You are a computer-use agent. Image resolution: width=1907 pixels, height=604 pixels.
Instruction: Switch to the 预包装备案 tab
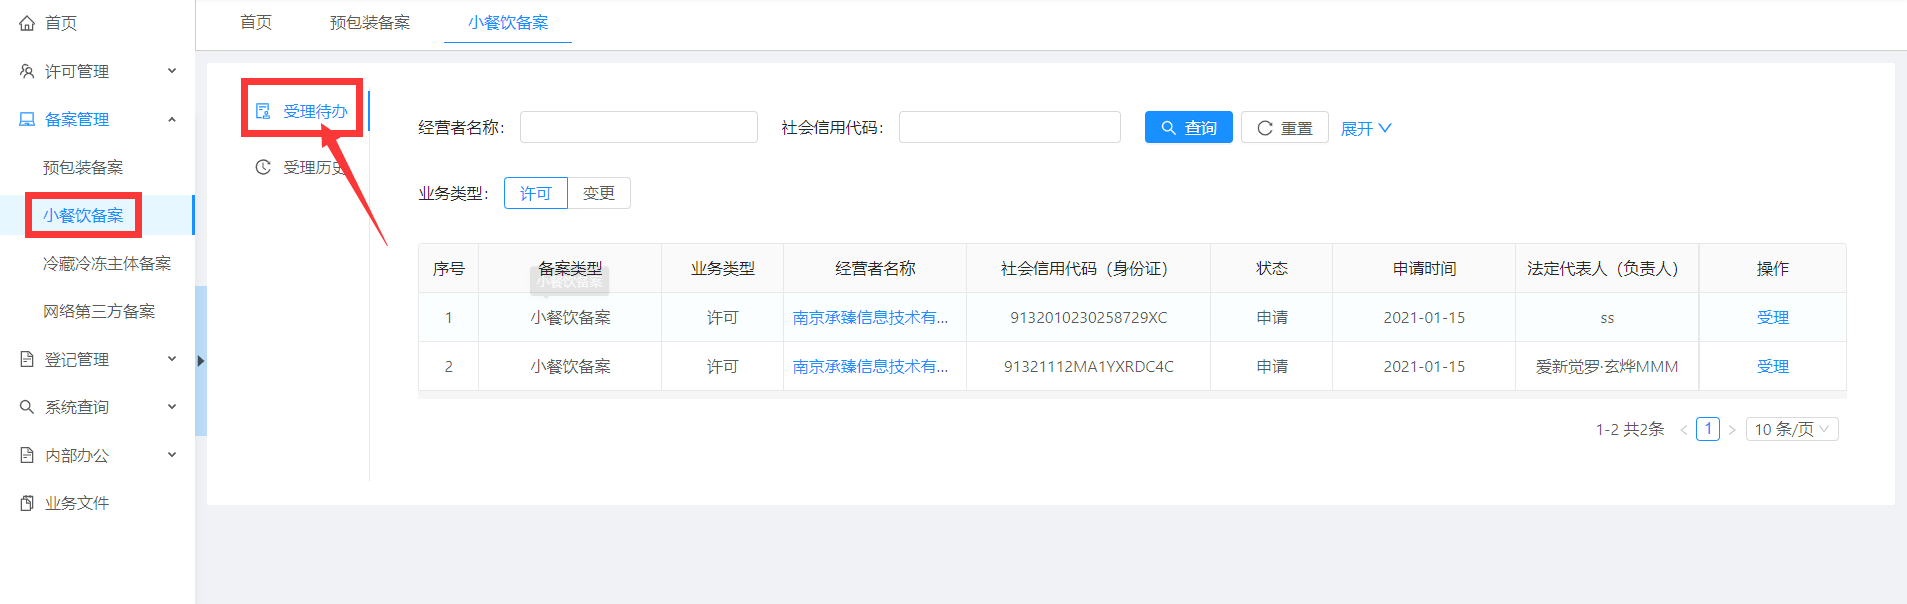[x=369, y=22]
